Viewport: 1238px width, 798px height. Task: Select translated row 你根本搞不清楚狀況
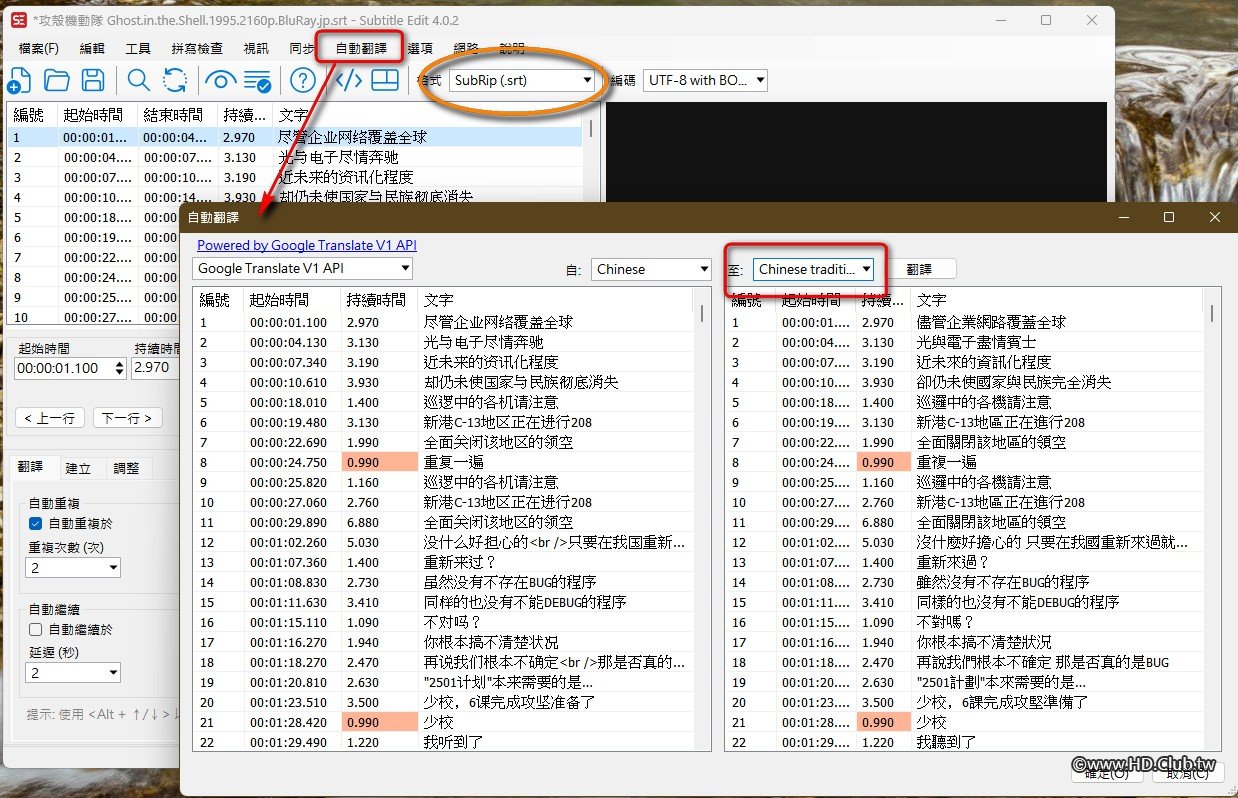click(x=966, y=642)
